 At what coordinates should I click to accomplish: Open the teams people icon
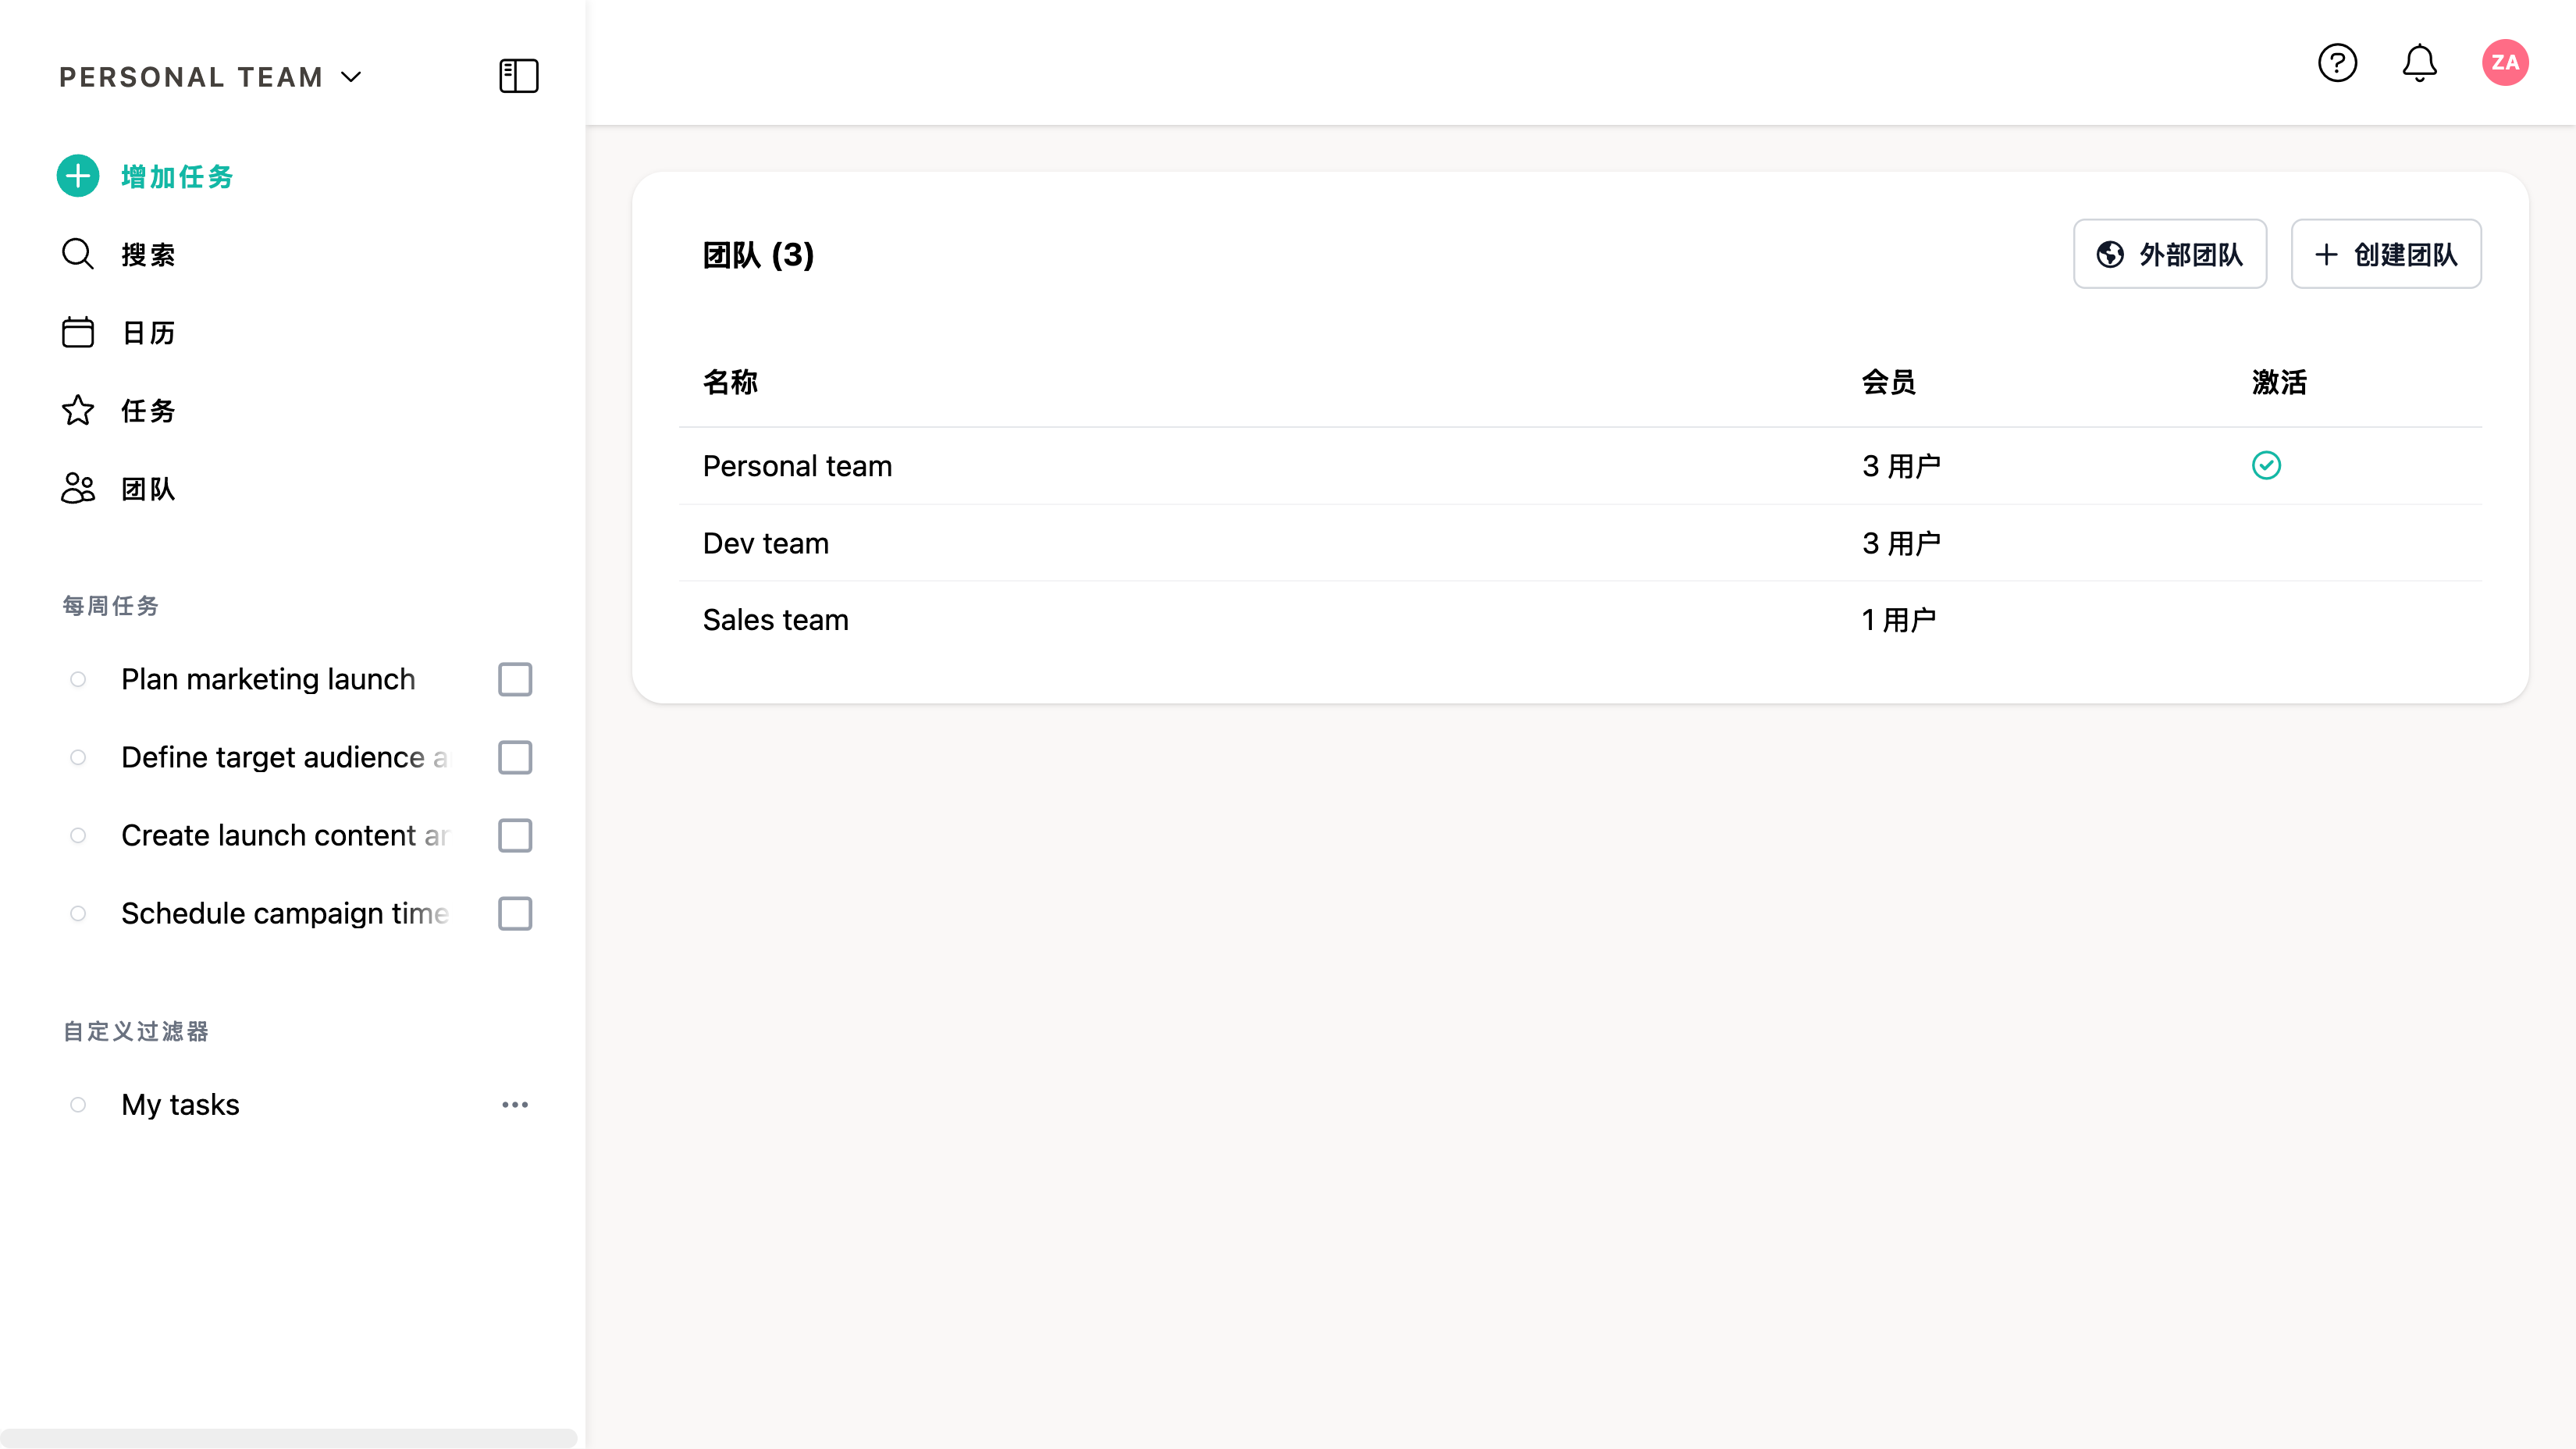pyautogui.click(x=78, y=488)
